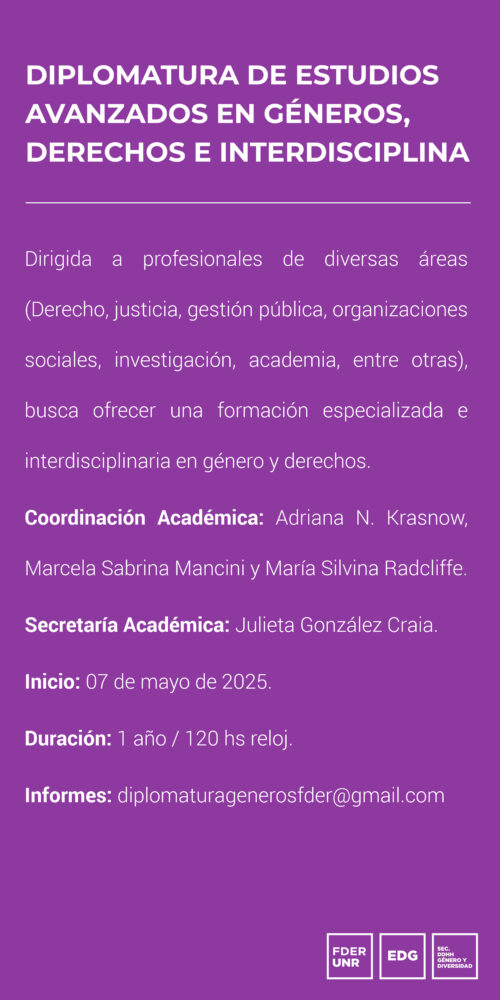Select the name Adriana N. Krasnow
500x1000 pixels.
click(372, 518)
